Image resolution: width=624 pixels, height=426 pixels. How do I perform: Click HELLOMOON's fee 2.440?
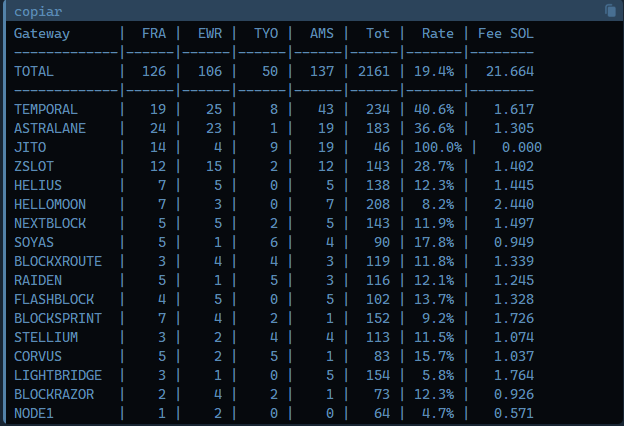coord(514,205)
